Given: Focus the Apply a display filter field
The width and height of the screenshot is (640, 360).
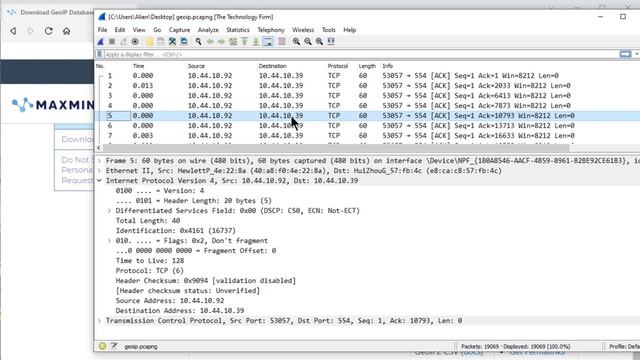Looking at the screenshot, I should click(x=361, y=54).
